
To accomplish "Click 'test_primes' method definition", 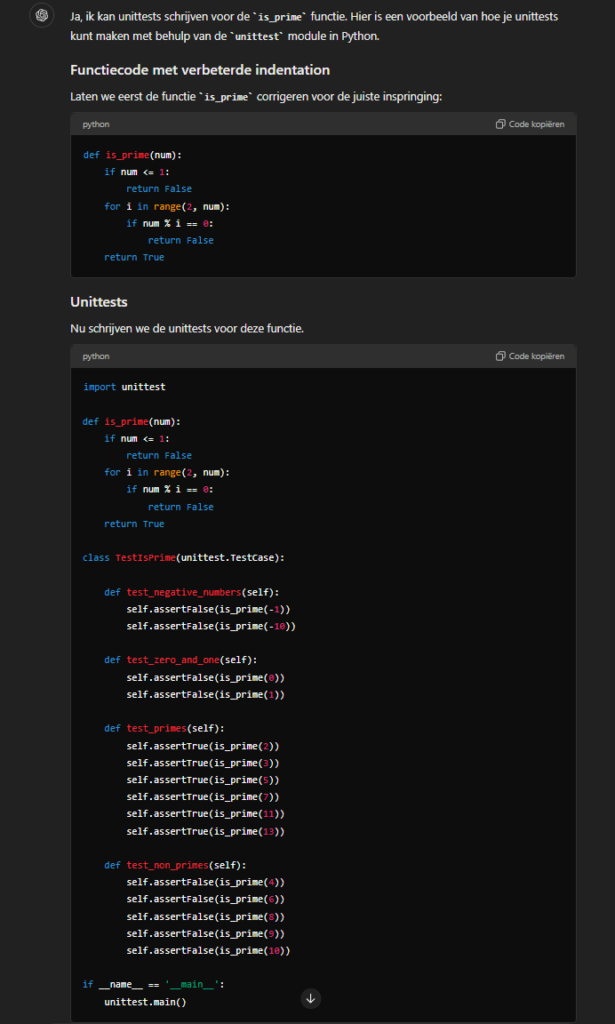I will 164,728.
